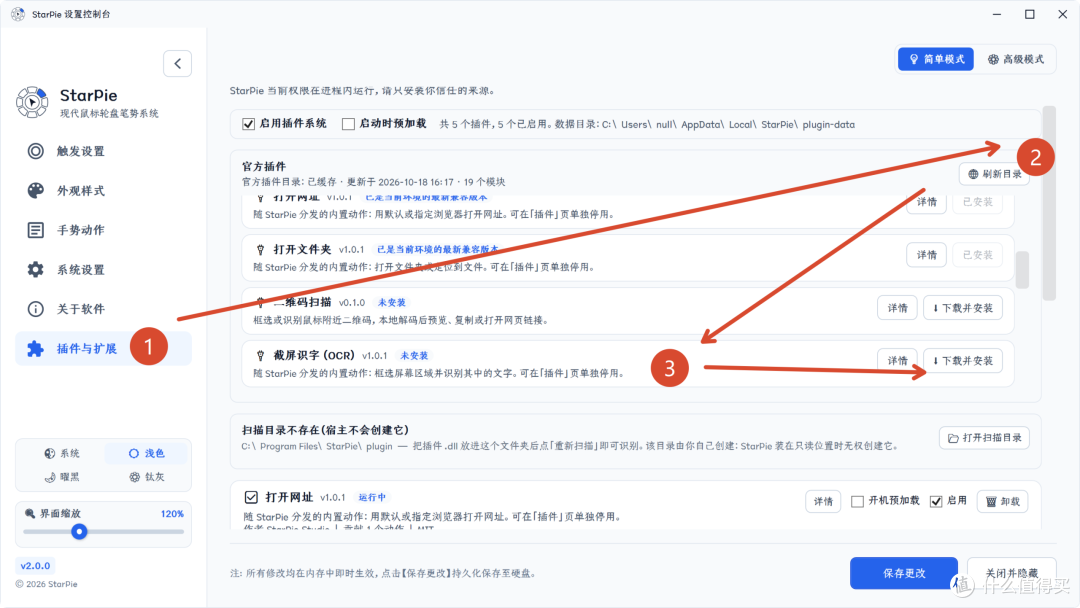Click the 保存更改 button
The image size is (1080, 608).
click(904, 573)
